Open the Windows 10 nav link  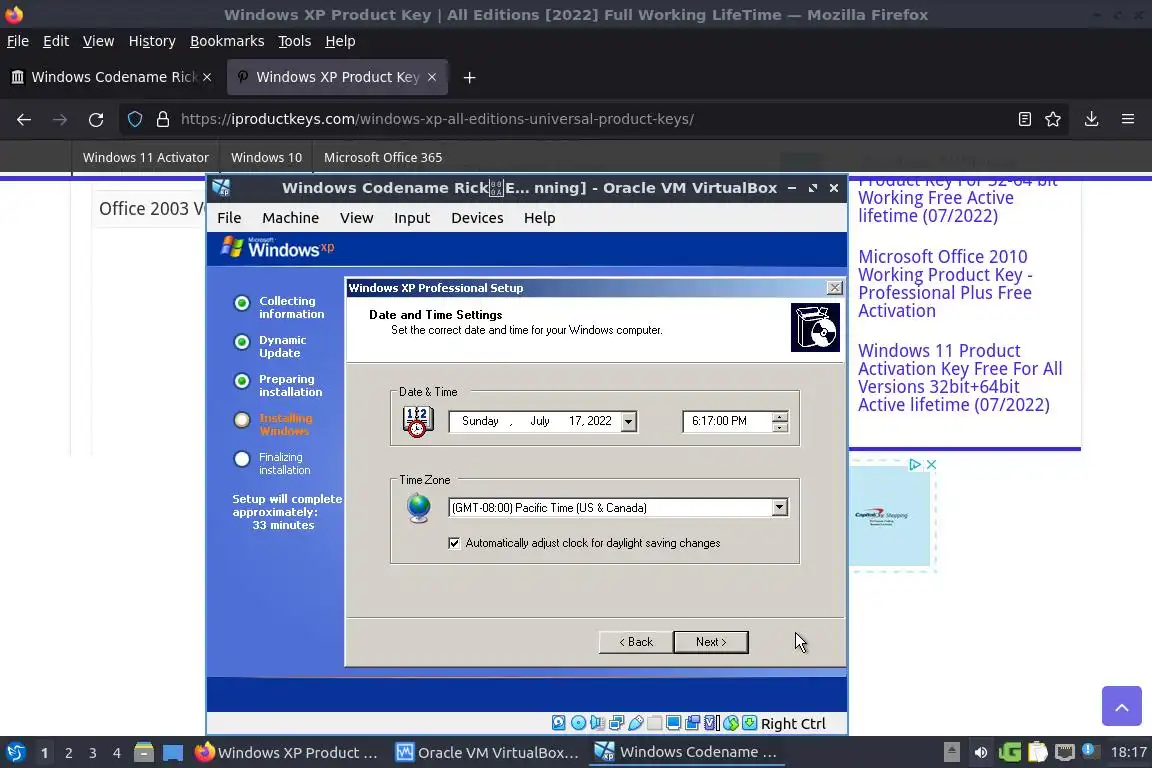coord(266,157)
